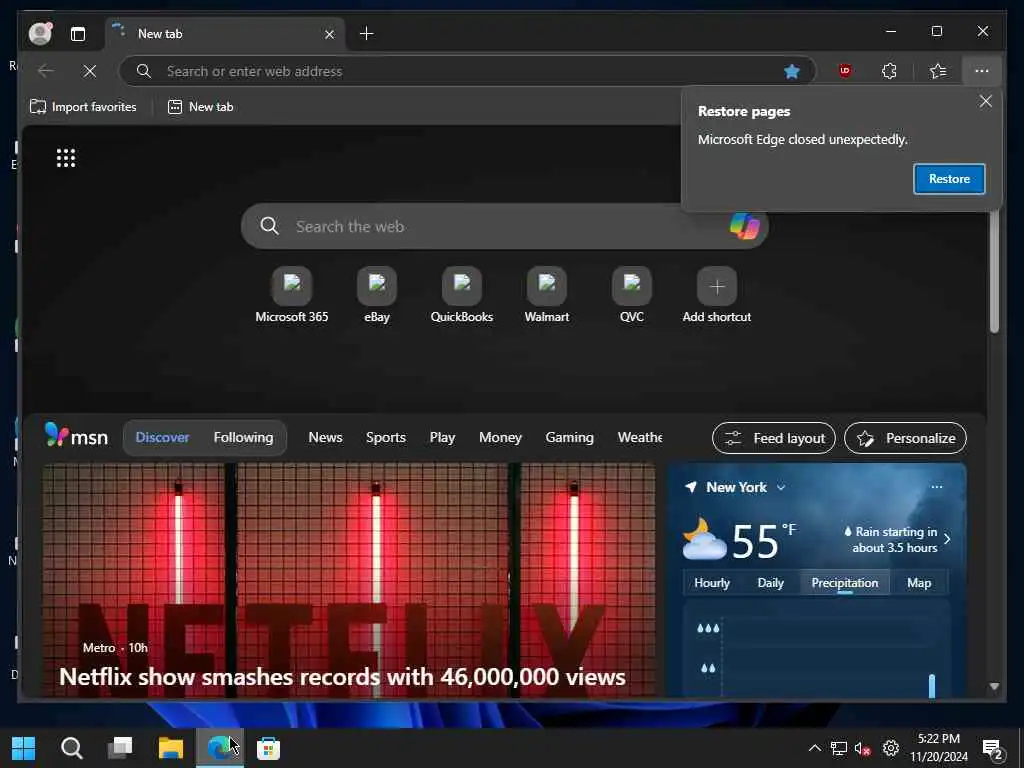The image size is (1024, 768).
Task: Click the Feed layout button
Action: point(773,438)
